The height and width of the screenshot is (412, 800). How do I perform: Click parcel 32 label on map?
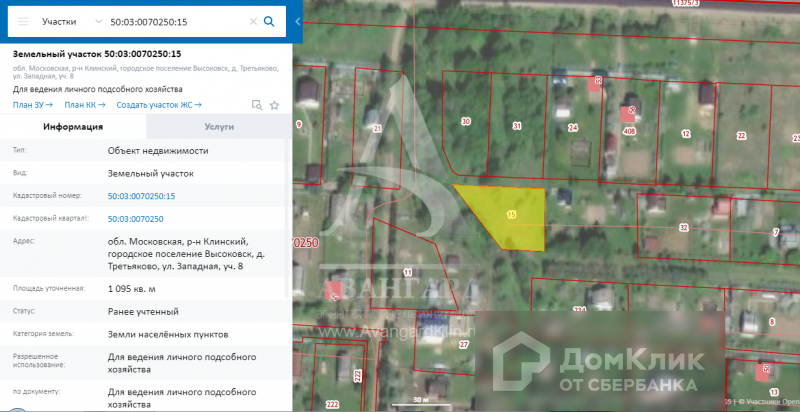pyautogui.click(x=684, y=228)
